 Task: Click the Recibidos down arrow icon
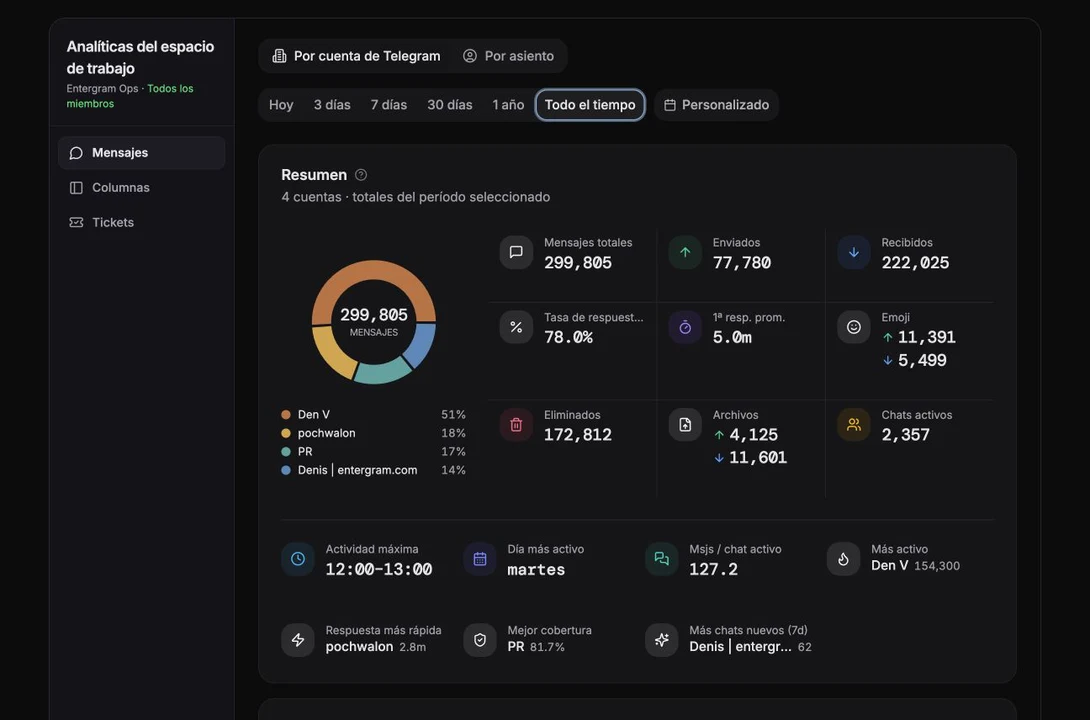tap(854, 252)
